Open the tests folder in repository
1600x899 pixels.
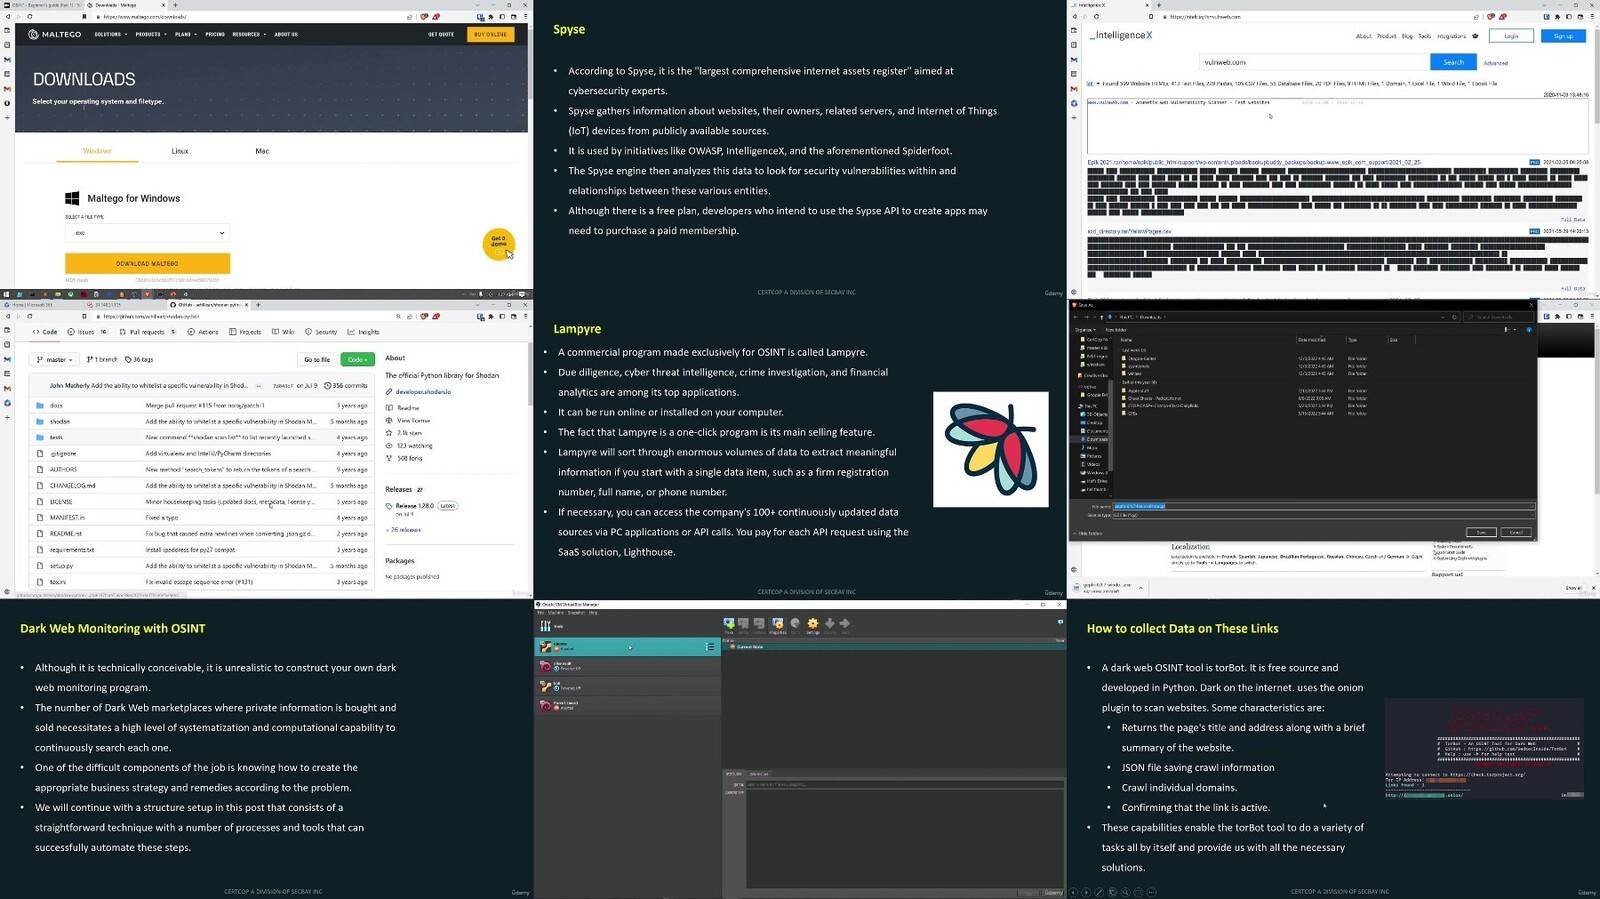(x=56, y=437)
